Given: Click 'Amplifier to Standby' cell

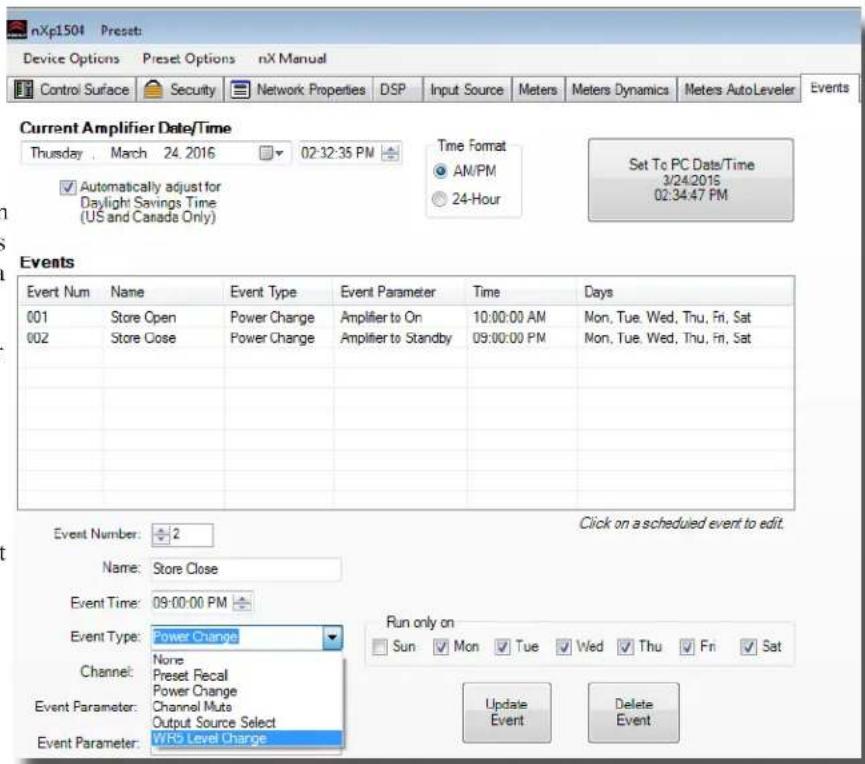Looking at the screenshot, I should point(396,338).
